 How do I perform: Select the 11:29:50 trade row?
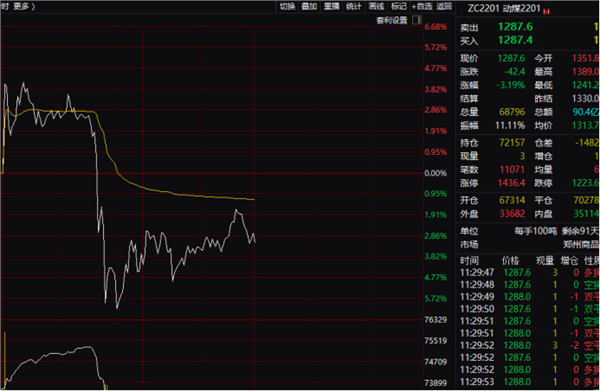click(530, 309)
